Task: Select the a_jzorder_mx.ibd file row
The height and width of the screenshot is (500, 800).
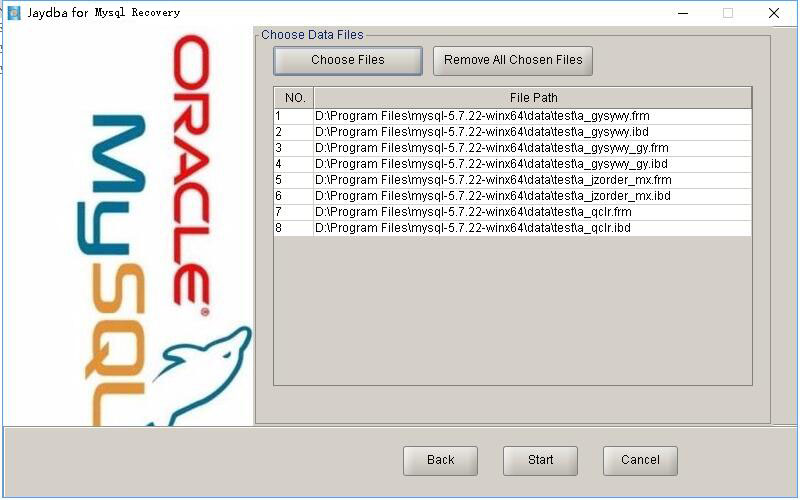Action: click(x=513, y=196)
